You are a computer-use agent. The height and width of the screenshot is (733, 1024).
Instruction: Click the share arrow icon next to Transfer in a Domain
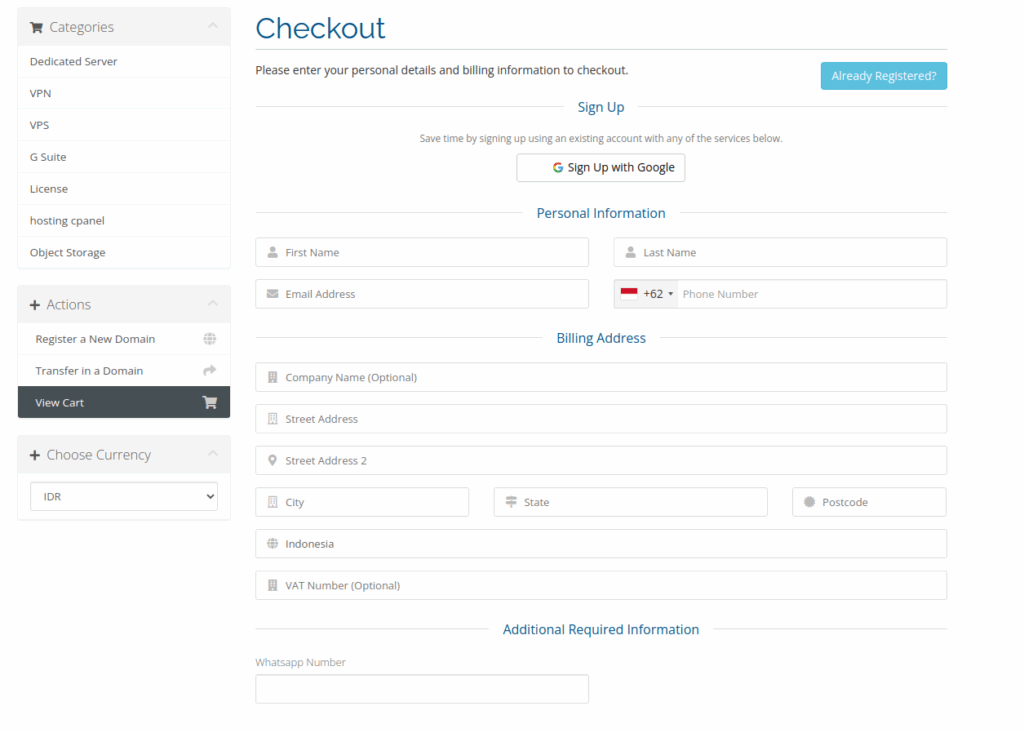coord(210,370)
